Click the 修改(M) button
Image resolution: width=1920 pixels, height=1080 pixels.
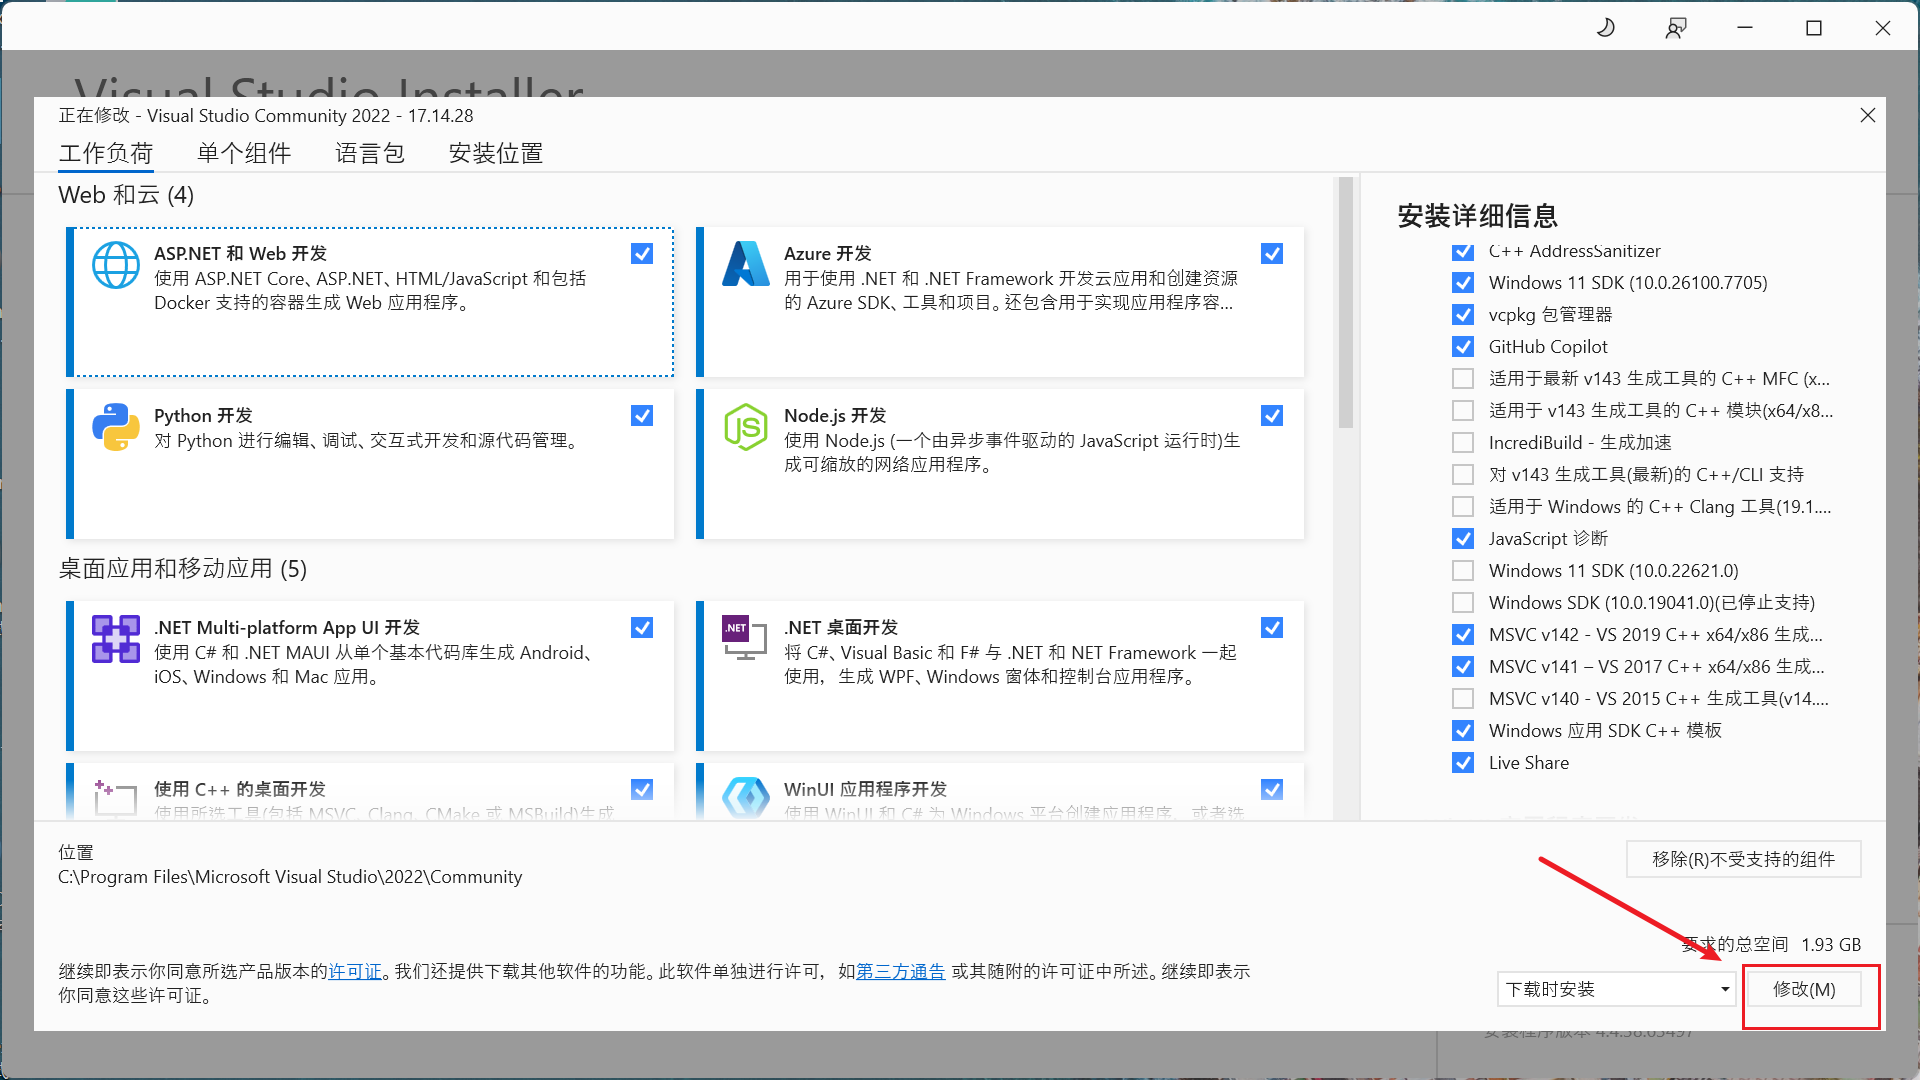tap(1804, 989)
